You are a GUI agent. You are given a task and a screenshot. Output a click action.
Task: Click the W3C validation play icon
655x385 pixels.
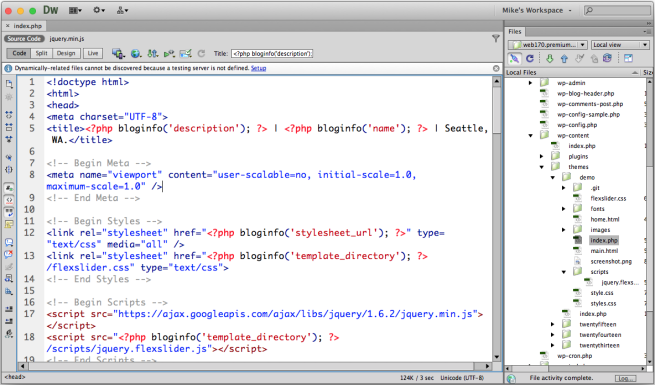[169, 53]
